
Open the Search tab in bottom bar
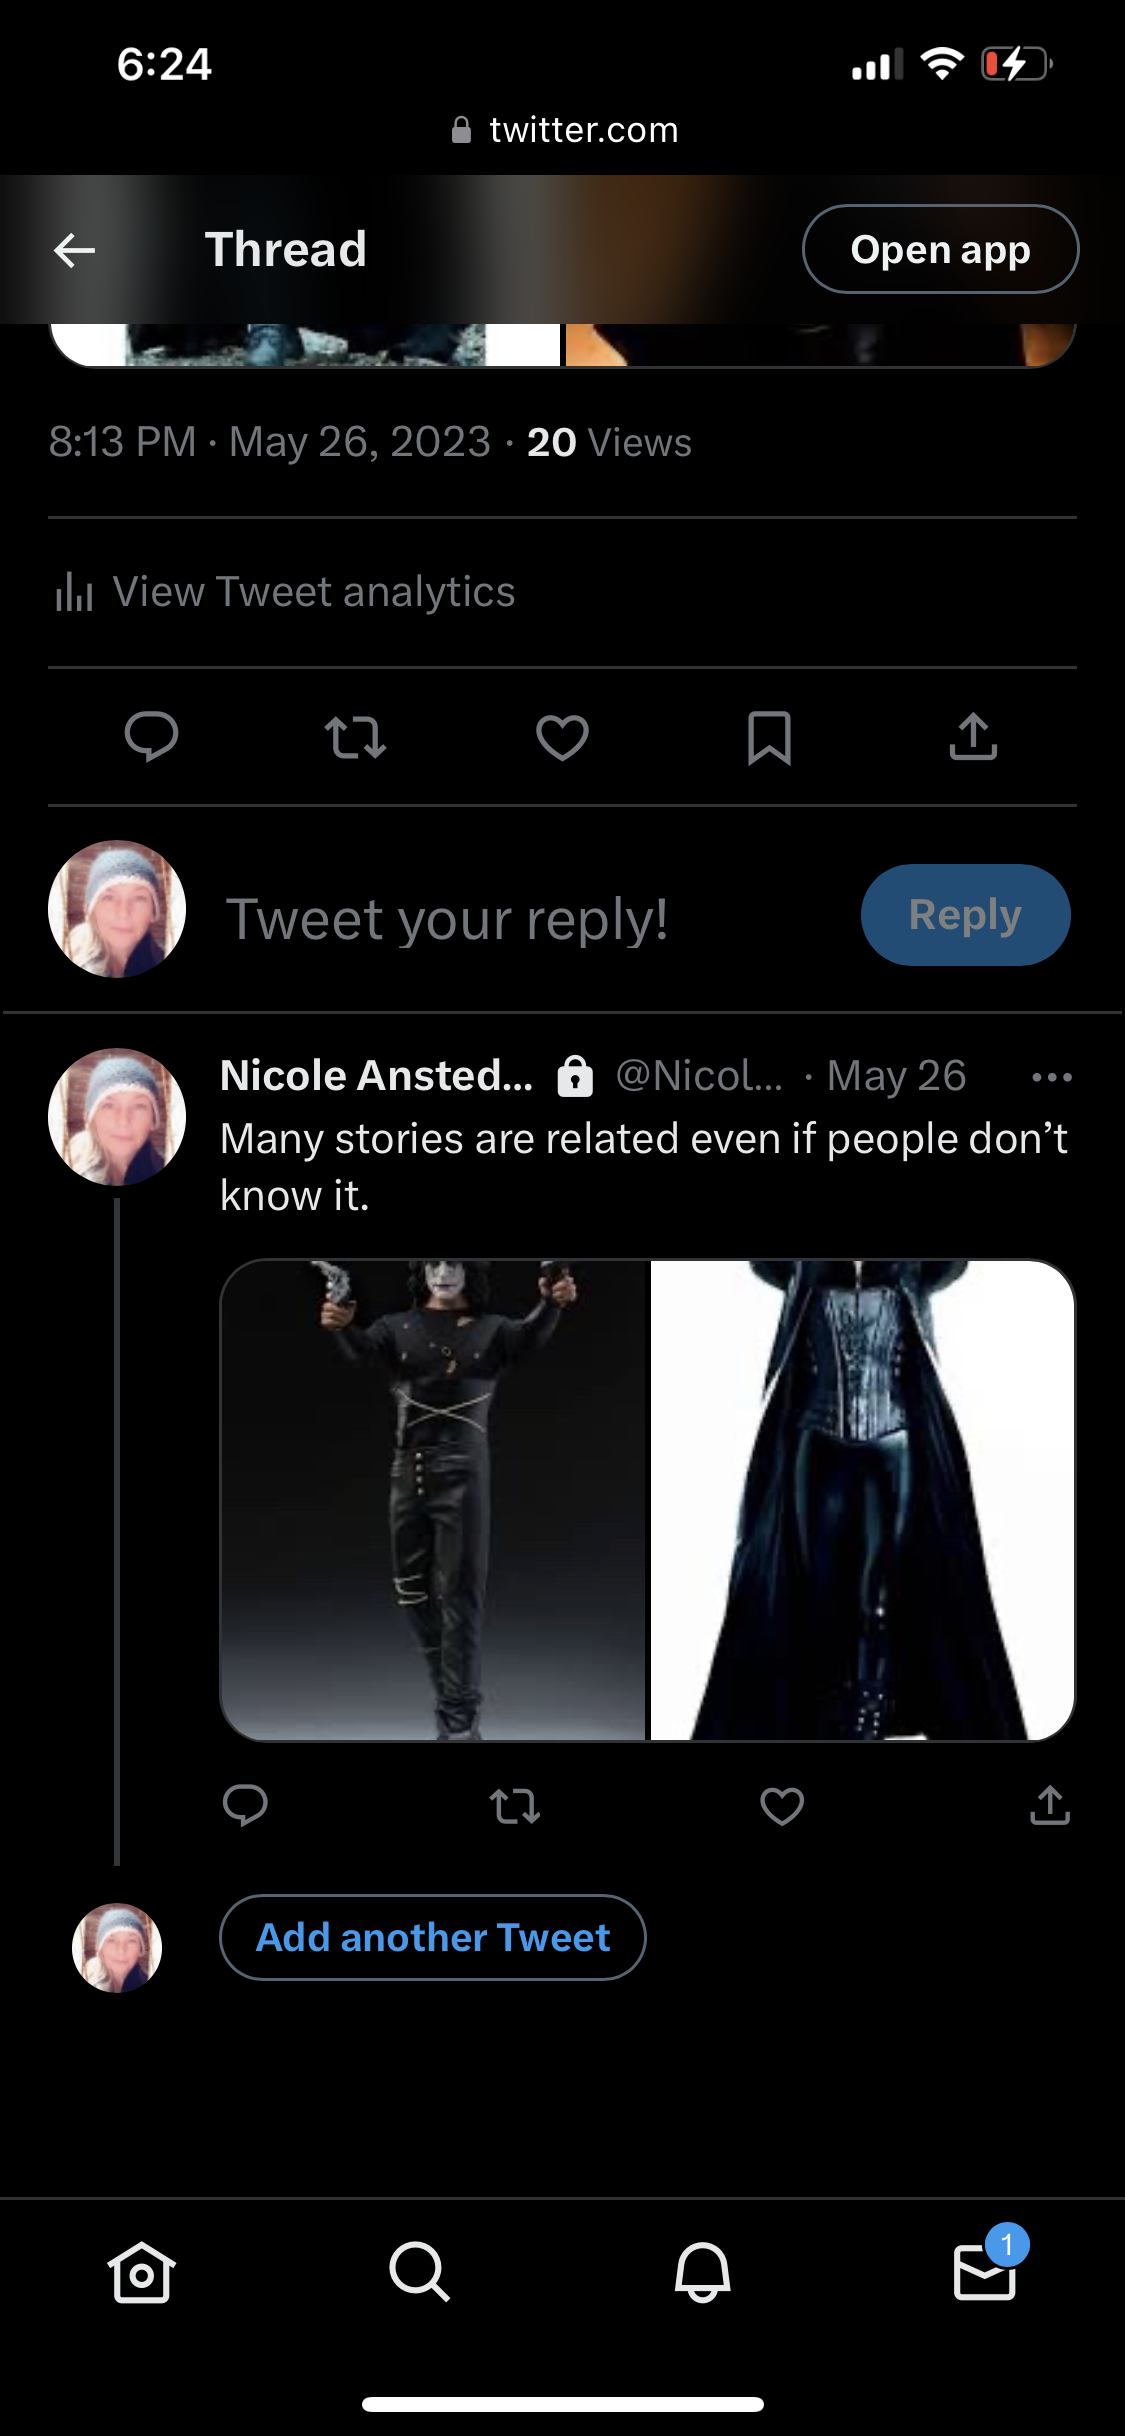coord(419,2273)
